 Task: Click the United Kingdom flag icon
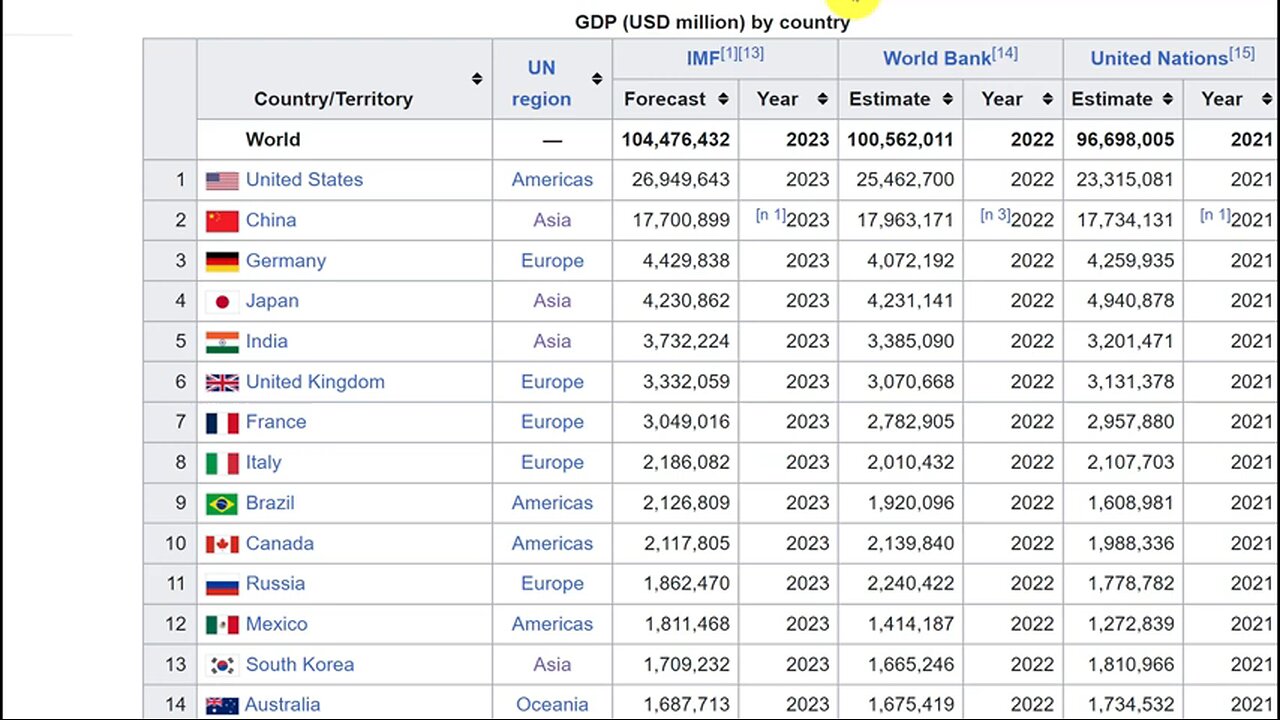click(222, 383)
